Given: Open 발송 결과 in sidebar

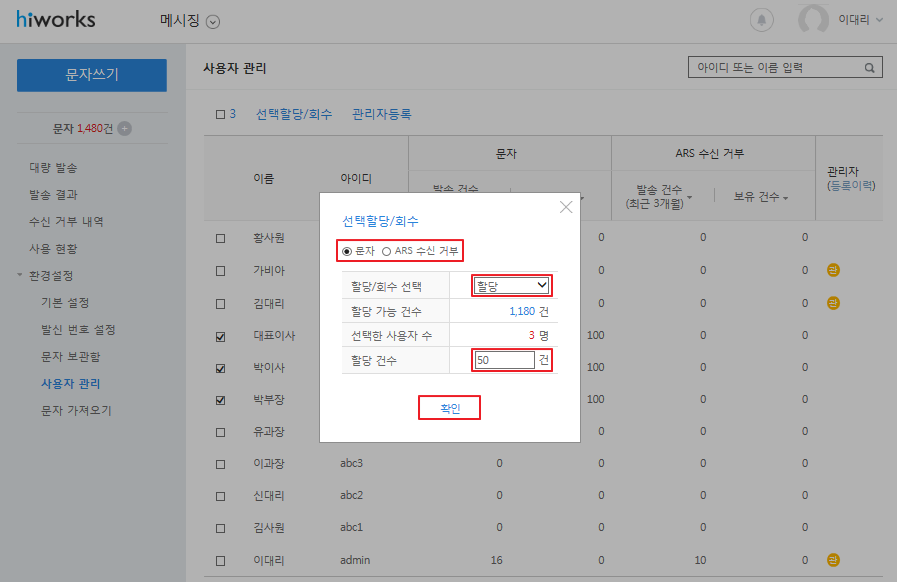Looking at the screenshot, I should (53, 194).
